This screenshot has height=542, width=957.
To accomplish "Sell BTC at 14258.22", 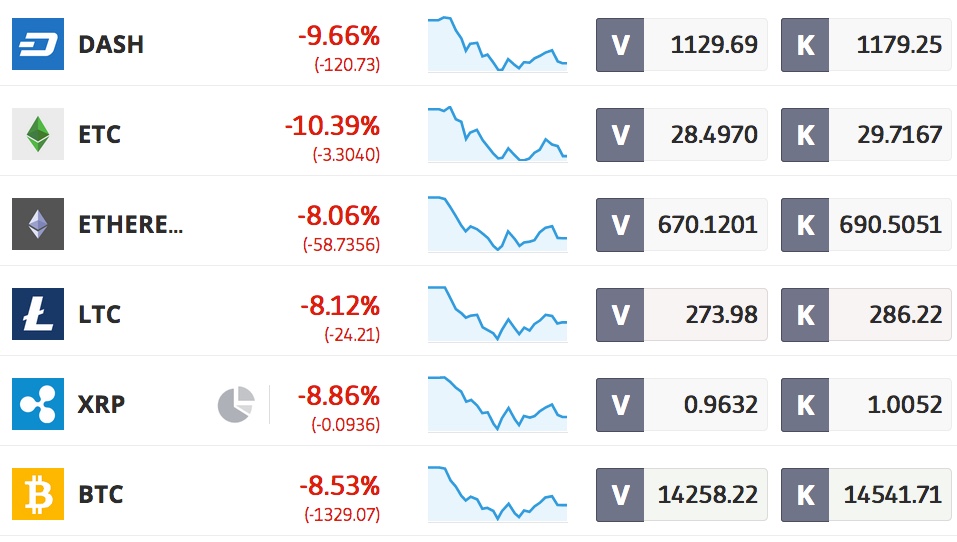I will pyautogui.click(x=681, y=494).
